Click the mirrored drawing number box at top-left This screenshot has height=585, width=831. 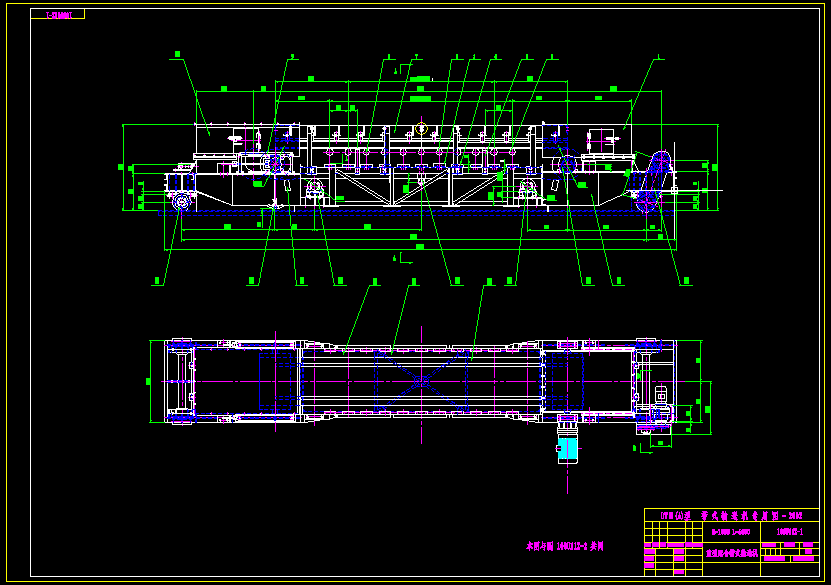(x=58, y=14)
